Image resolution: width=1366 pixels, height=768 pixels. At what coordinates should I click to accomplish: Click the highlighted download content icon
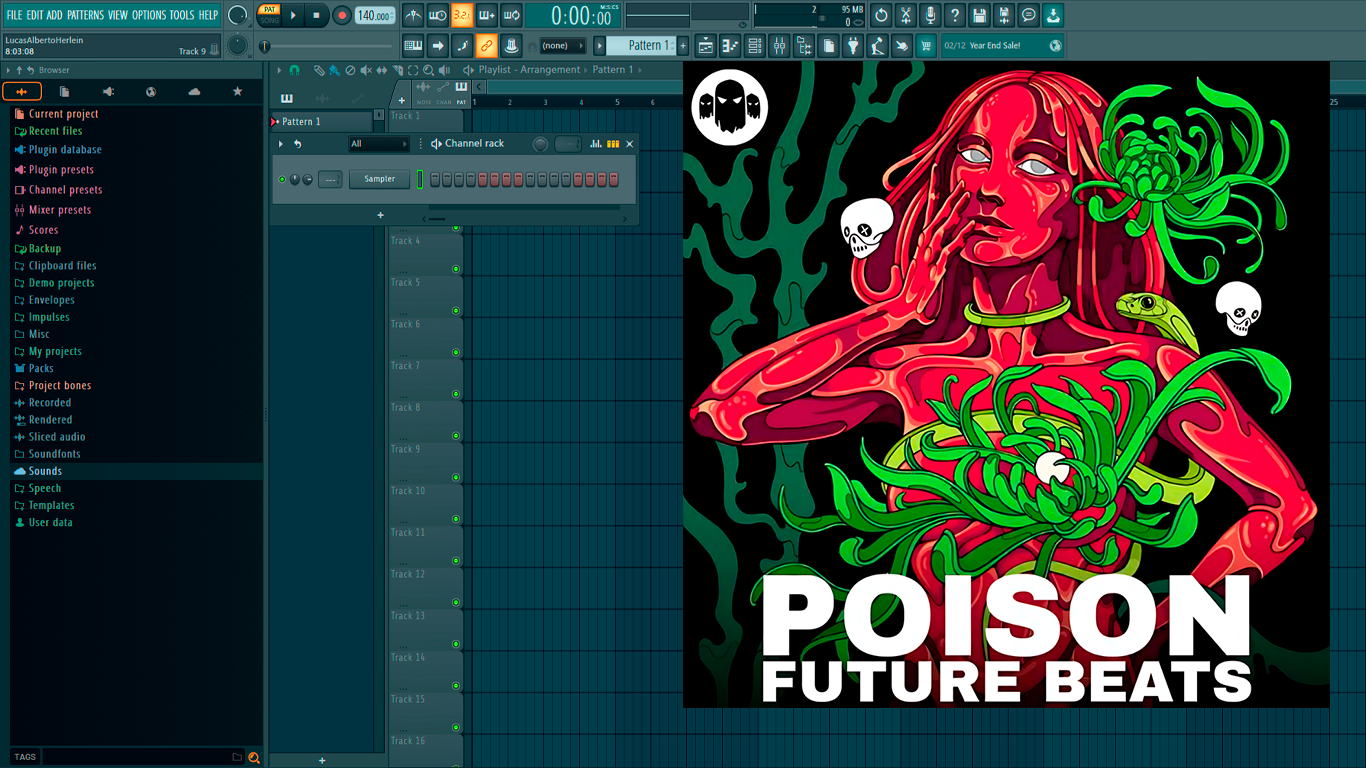click(1053, 15)
